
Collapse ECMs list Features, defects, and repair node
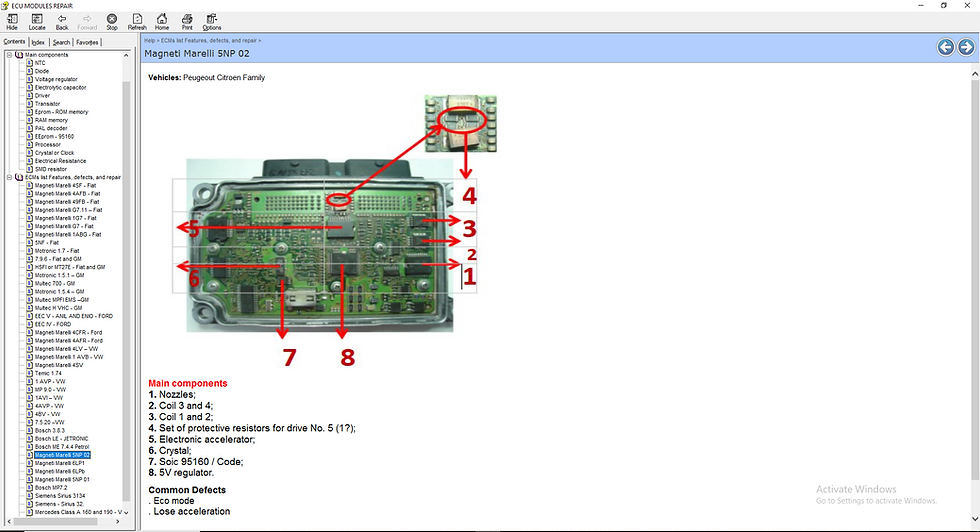click(9, 178)
